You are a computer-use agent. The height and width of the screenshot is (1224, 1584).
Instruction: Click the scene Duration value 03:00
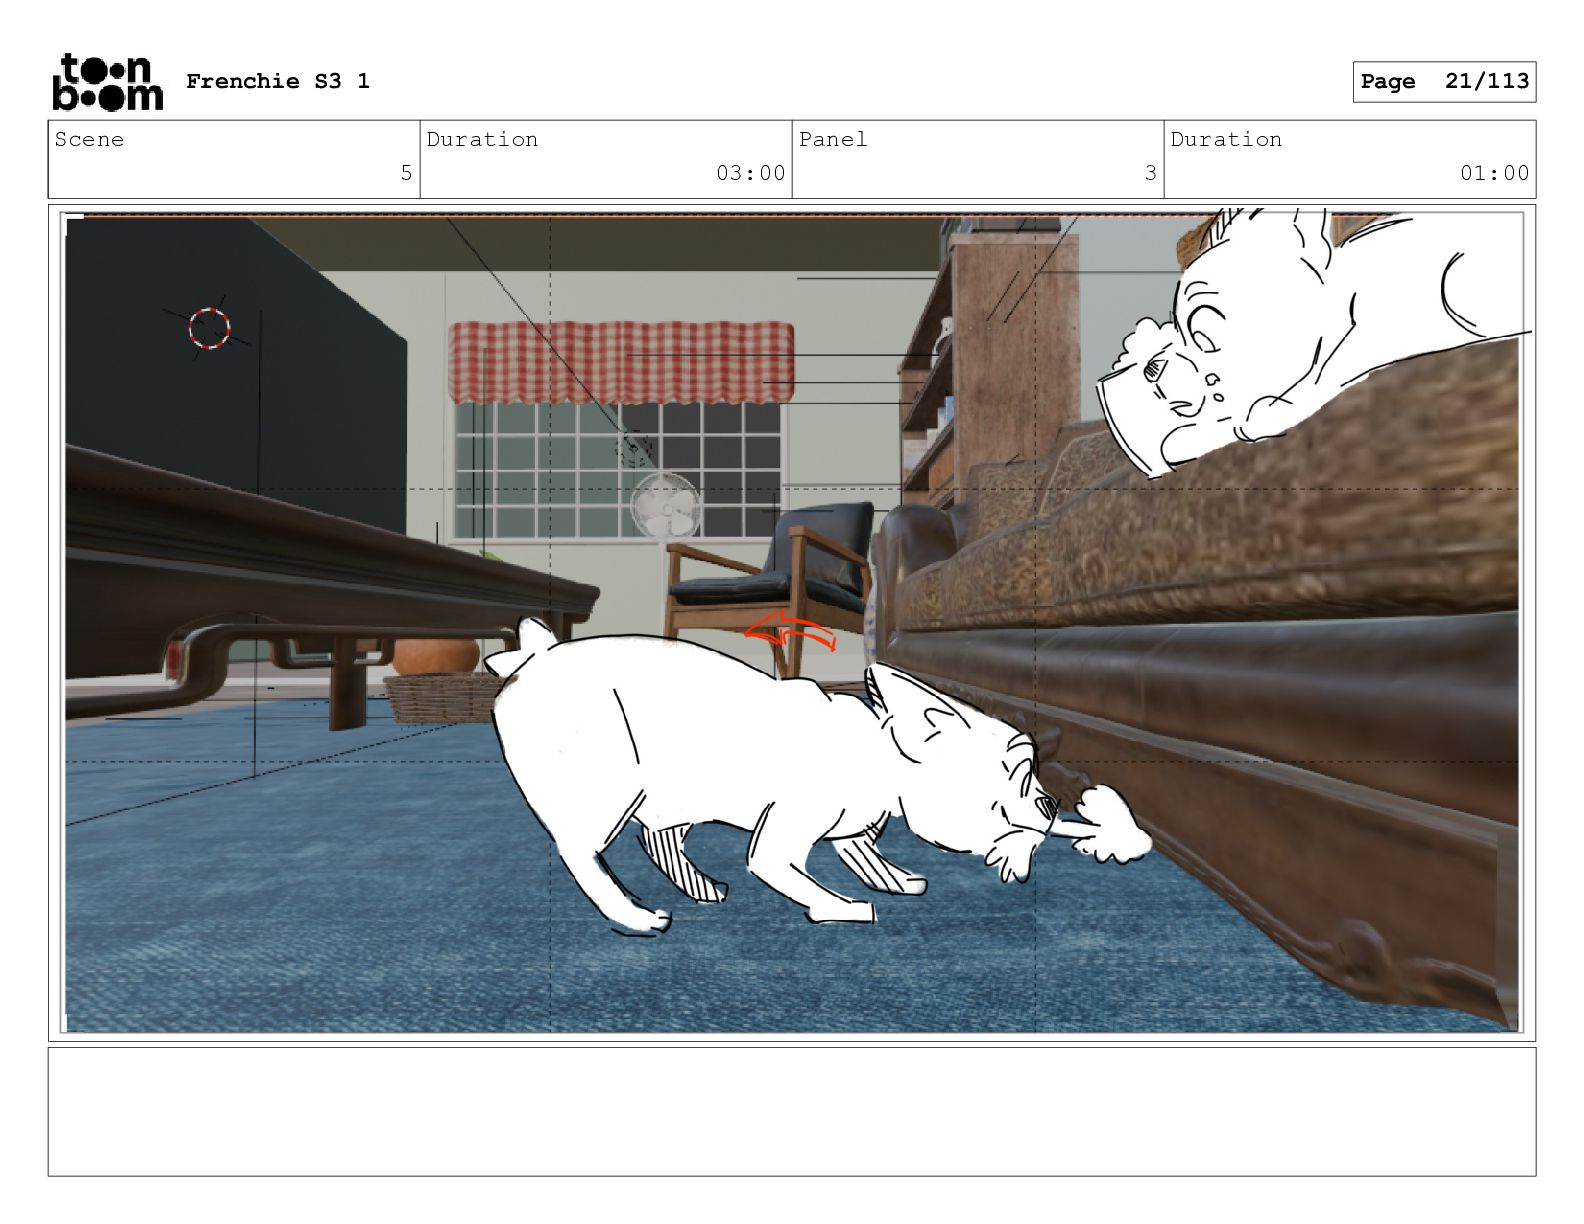(750, 173)
